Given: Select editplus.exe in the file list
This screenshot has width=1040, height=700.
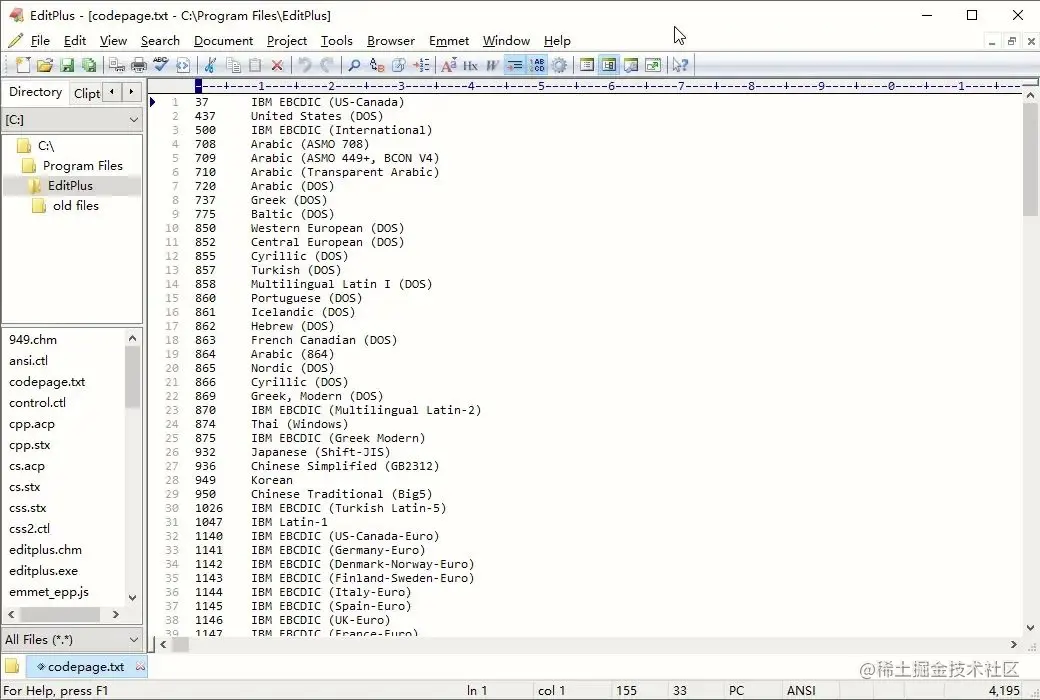Looking at the screenshot, I should [43, 571].
